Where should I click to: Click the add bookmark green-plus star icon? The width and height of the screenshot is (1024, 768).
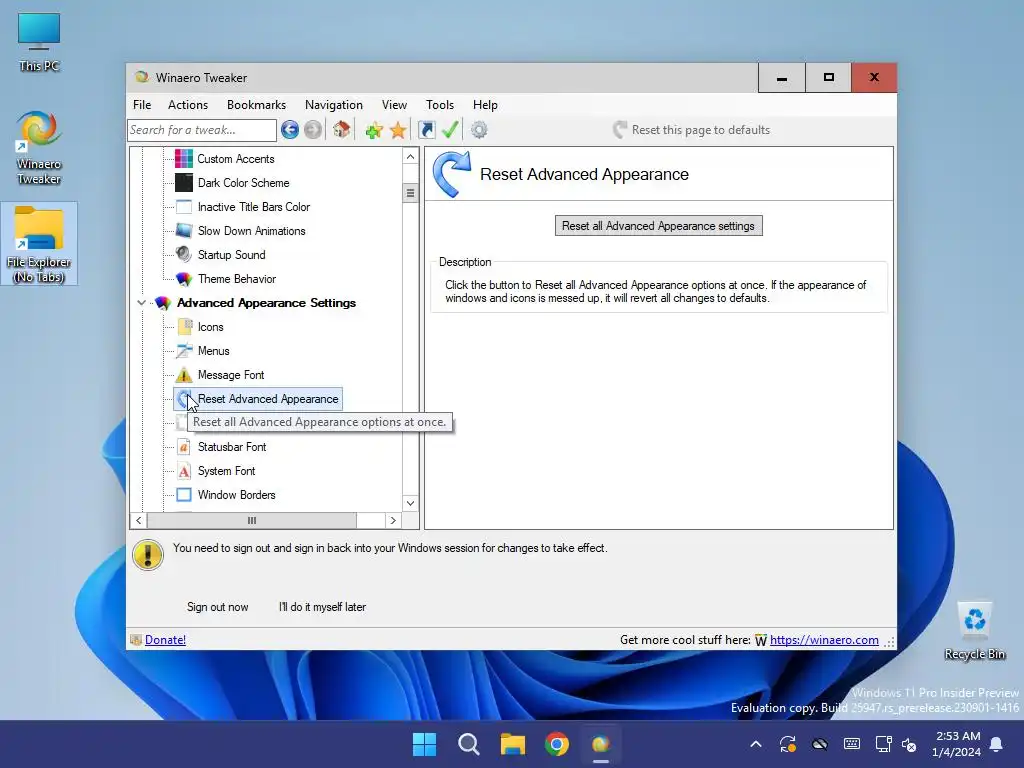(x=374, y=130)
